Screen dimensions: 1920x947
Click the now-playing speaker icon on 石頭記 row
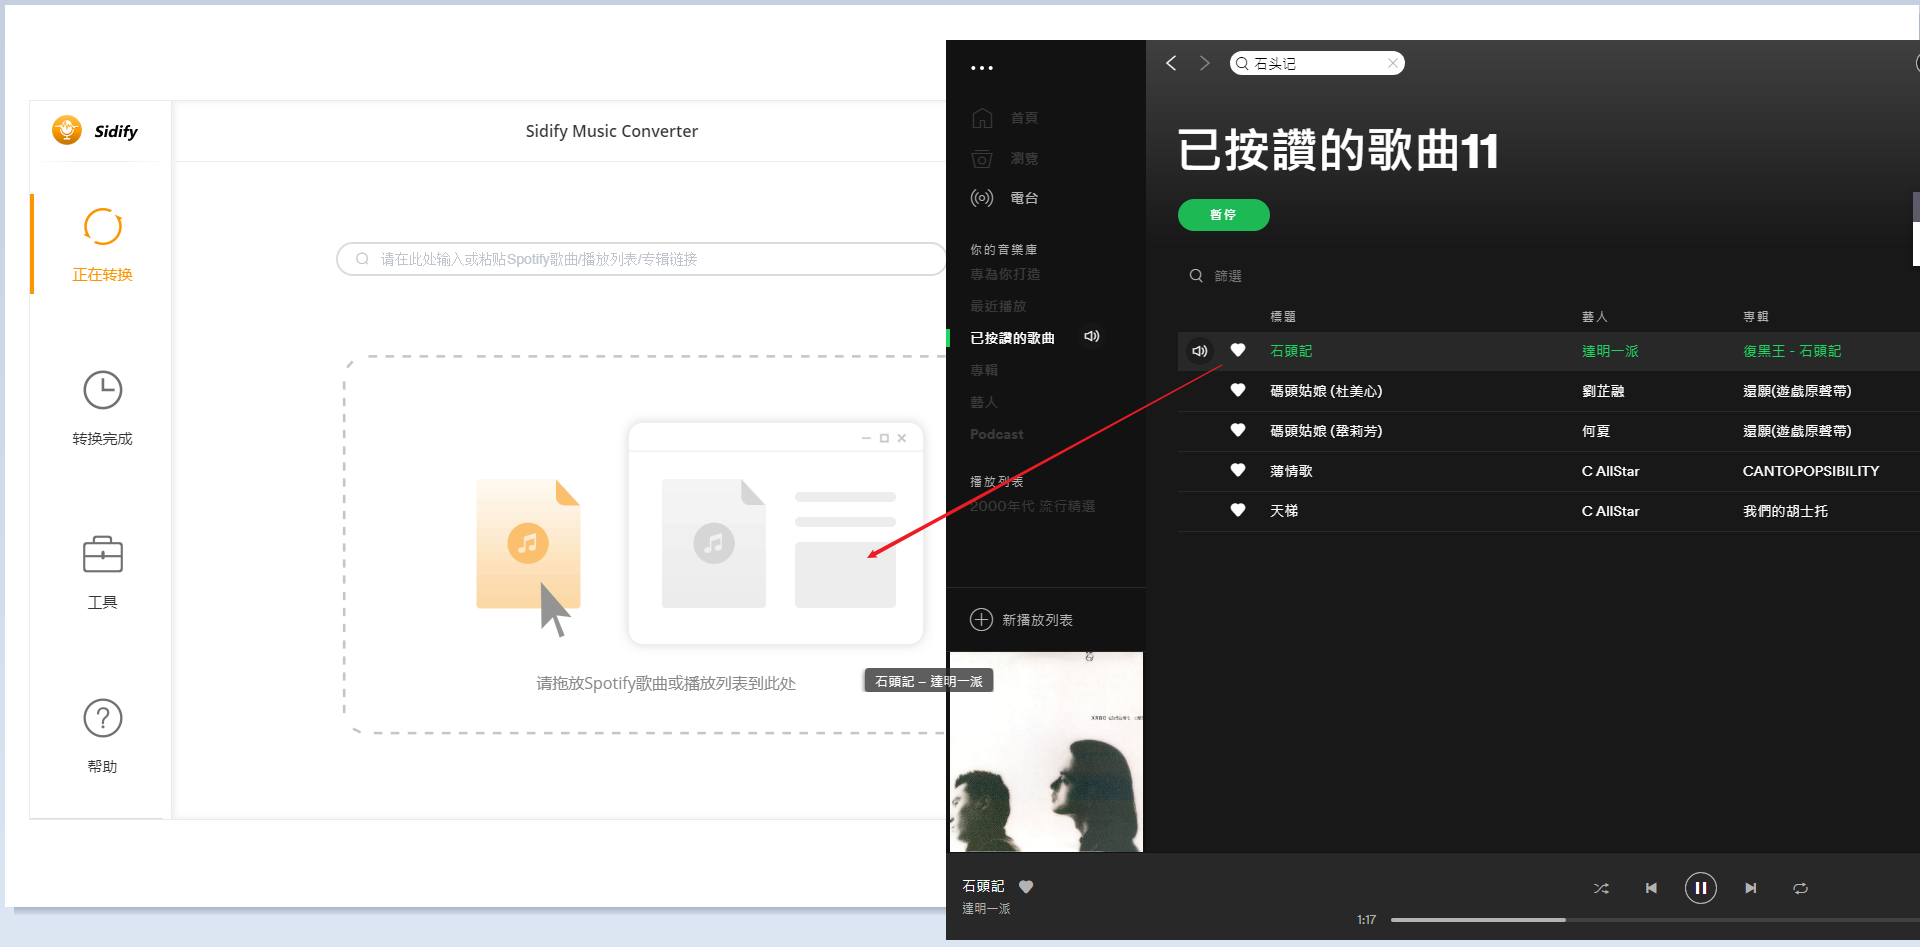coord(1199,351)
